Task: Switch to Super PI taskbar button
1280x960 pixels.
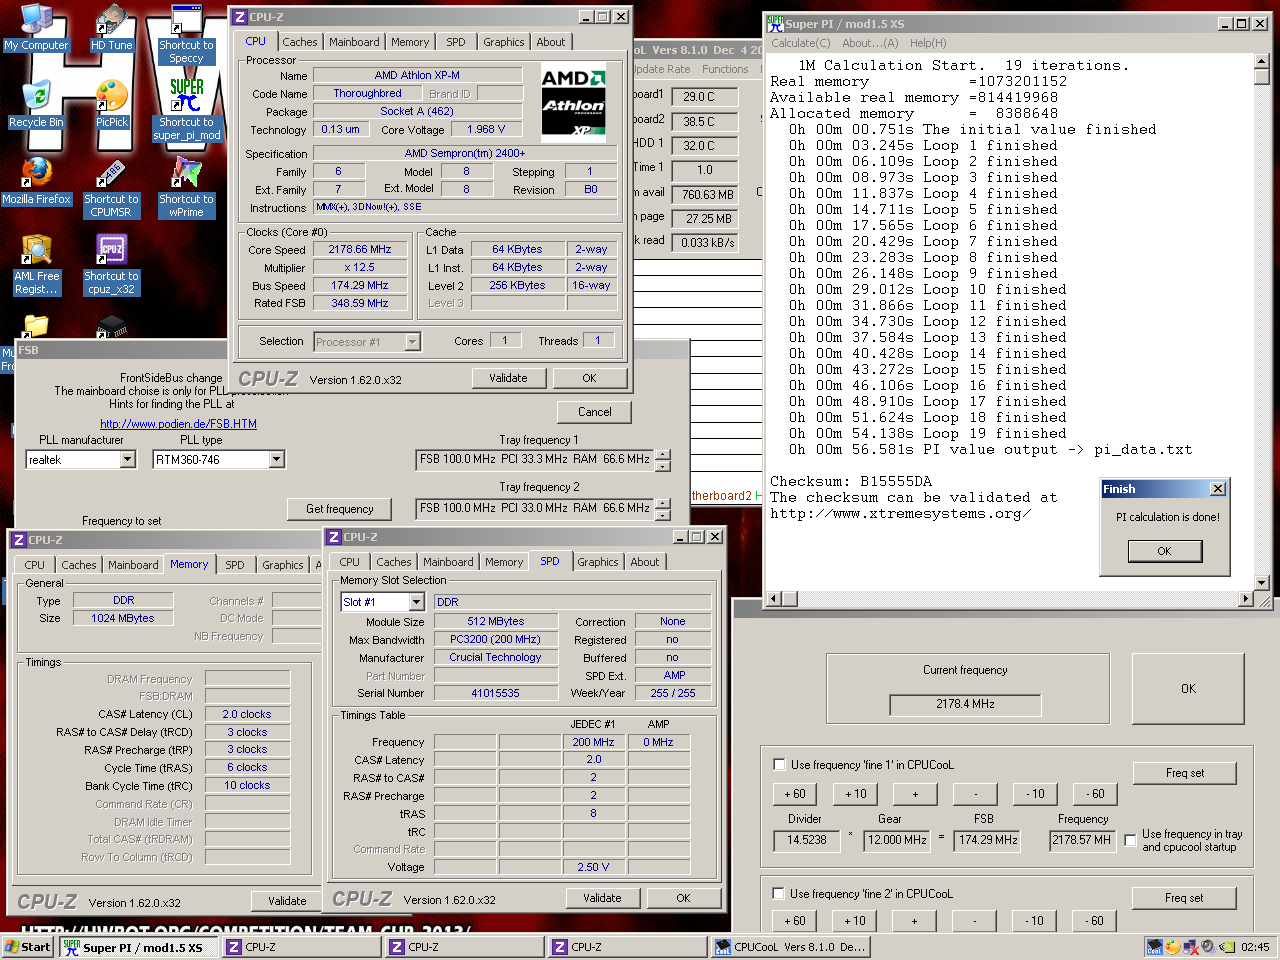Action: [137, 947]
